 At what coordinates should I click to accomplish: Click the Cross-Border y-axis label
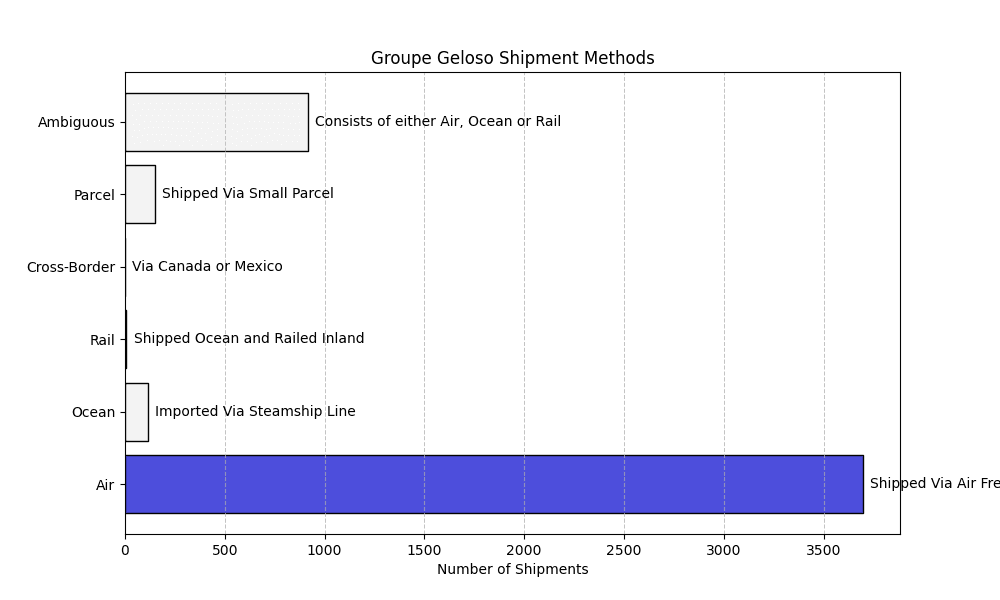pyautogui.click(x=71, y=267)
